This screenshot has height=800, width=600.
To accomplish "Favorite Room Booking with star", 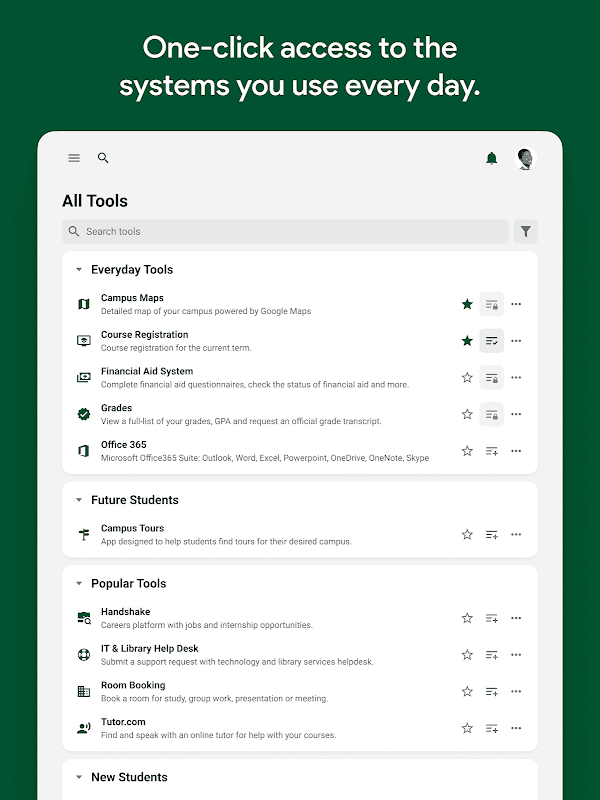I will pyautogui.click(x=467, y=692).
